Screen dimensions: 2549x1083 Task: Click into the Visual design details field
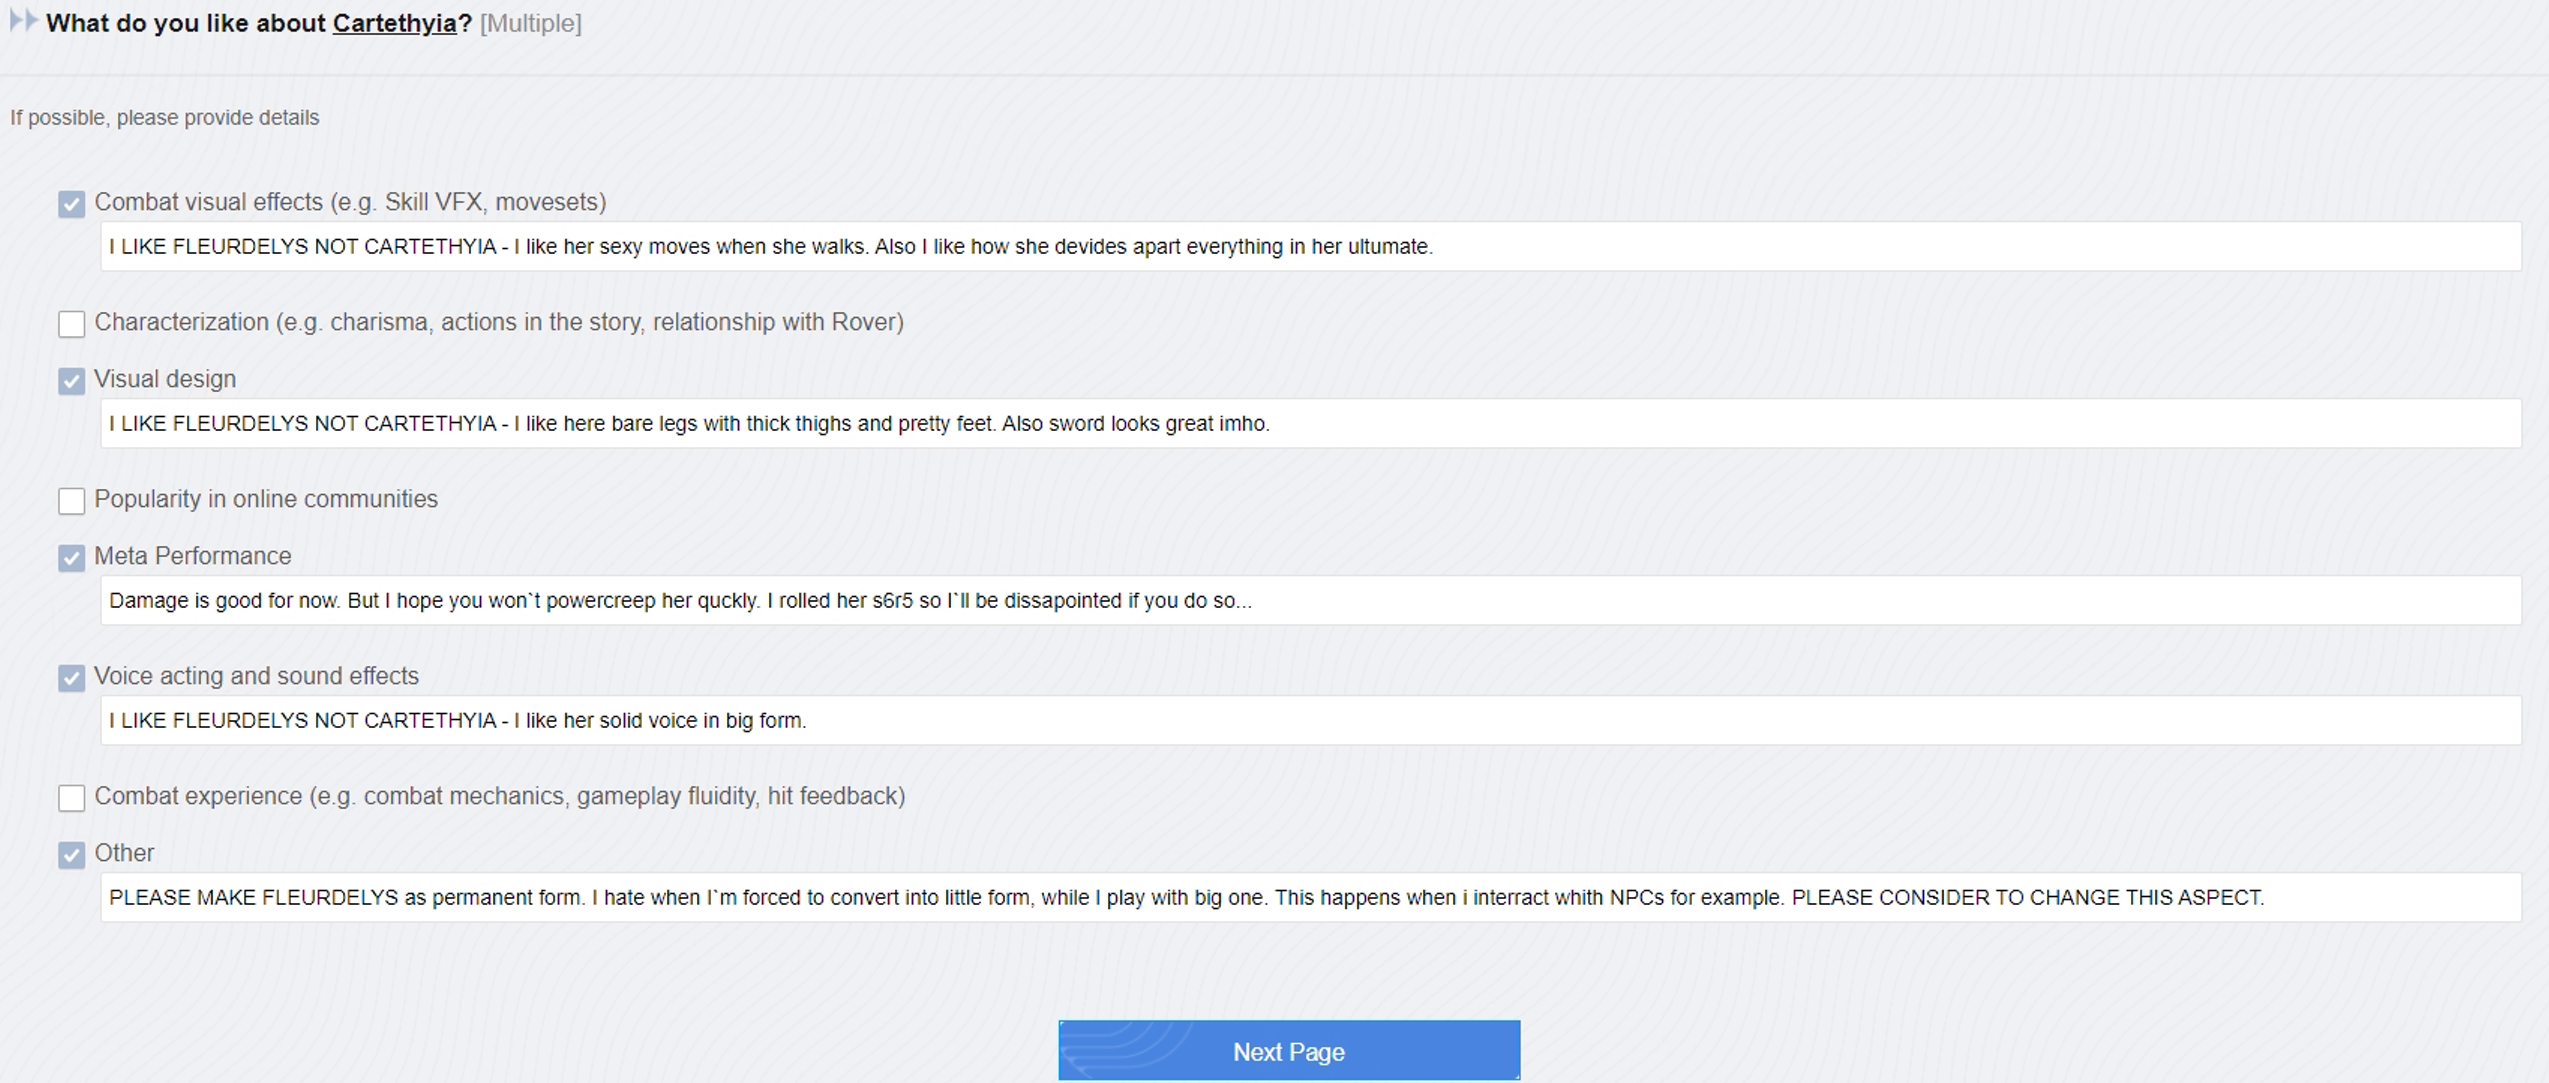point(1310,424)
